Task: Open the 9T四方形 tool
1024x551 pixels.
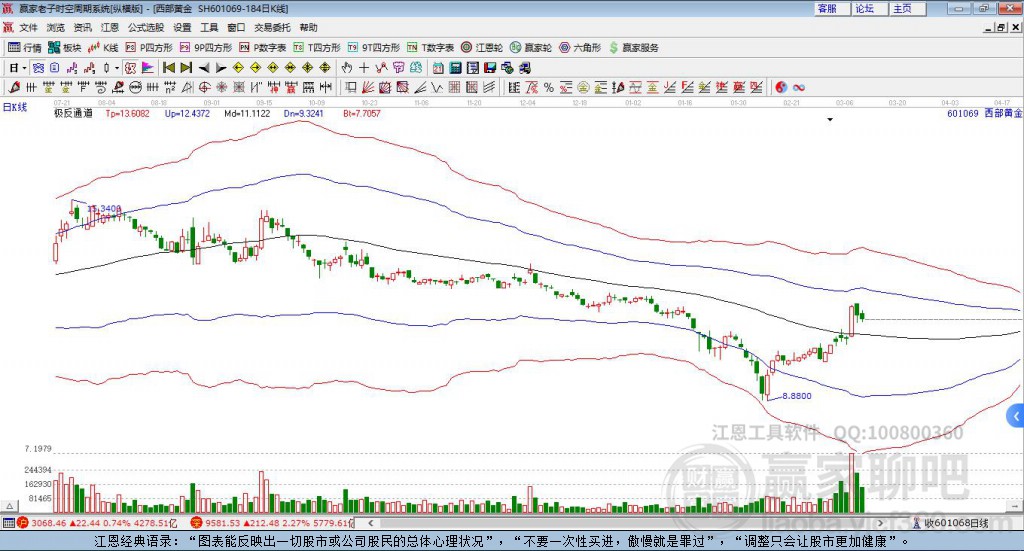Action: coord(374,48)
